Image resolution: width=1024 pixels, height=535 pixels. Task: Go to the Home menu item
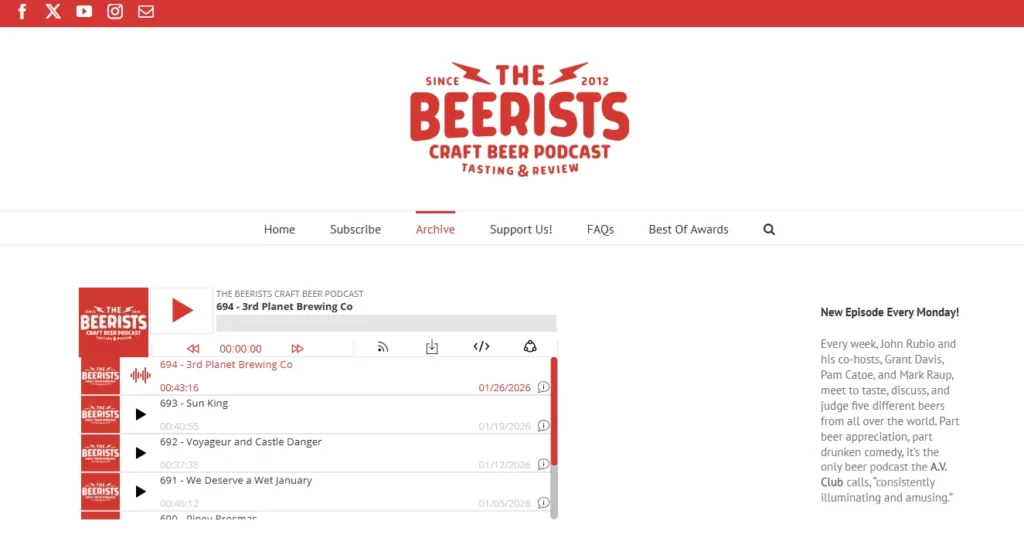280,229
